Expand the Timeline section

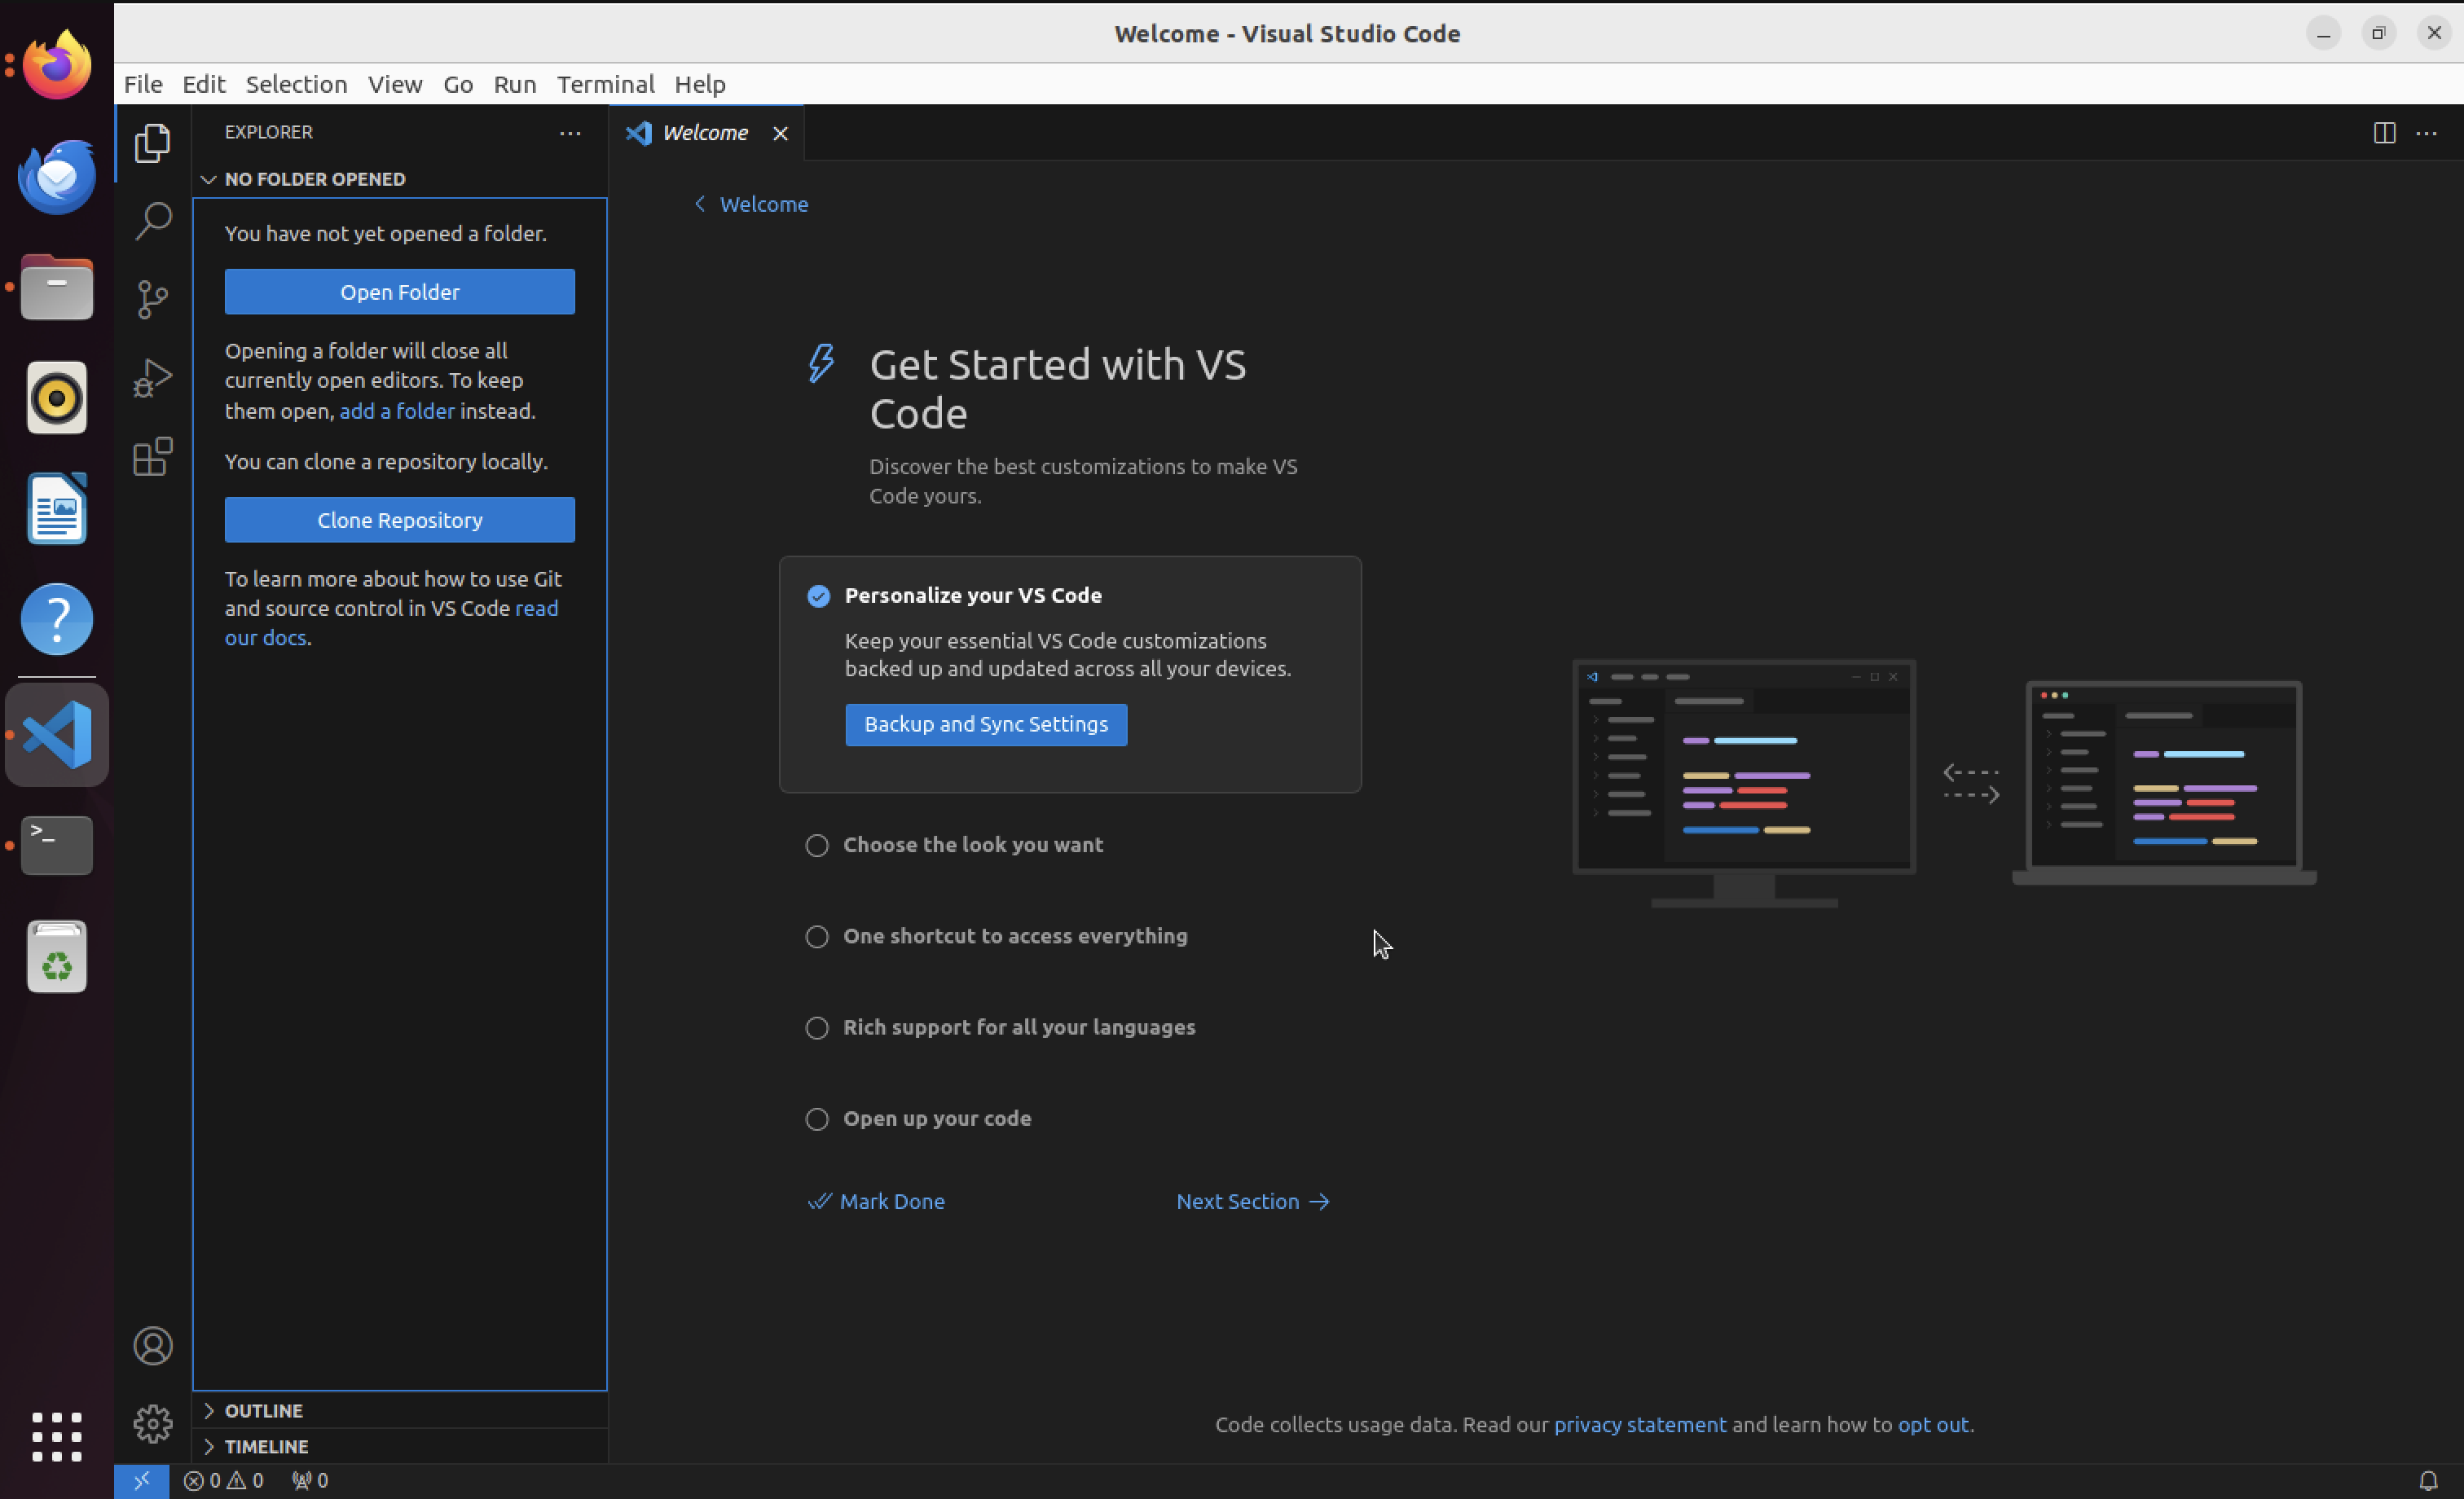[x=399, y=1446]
